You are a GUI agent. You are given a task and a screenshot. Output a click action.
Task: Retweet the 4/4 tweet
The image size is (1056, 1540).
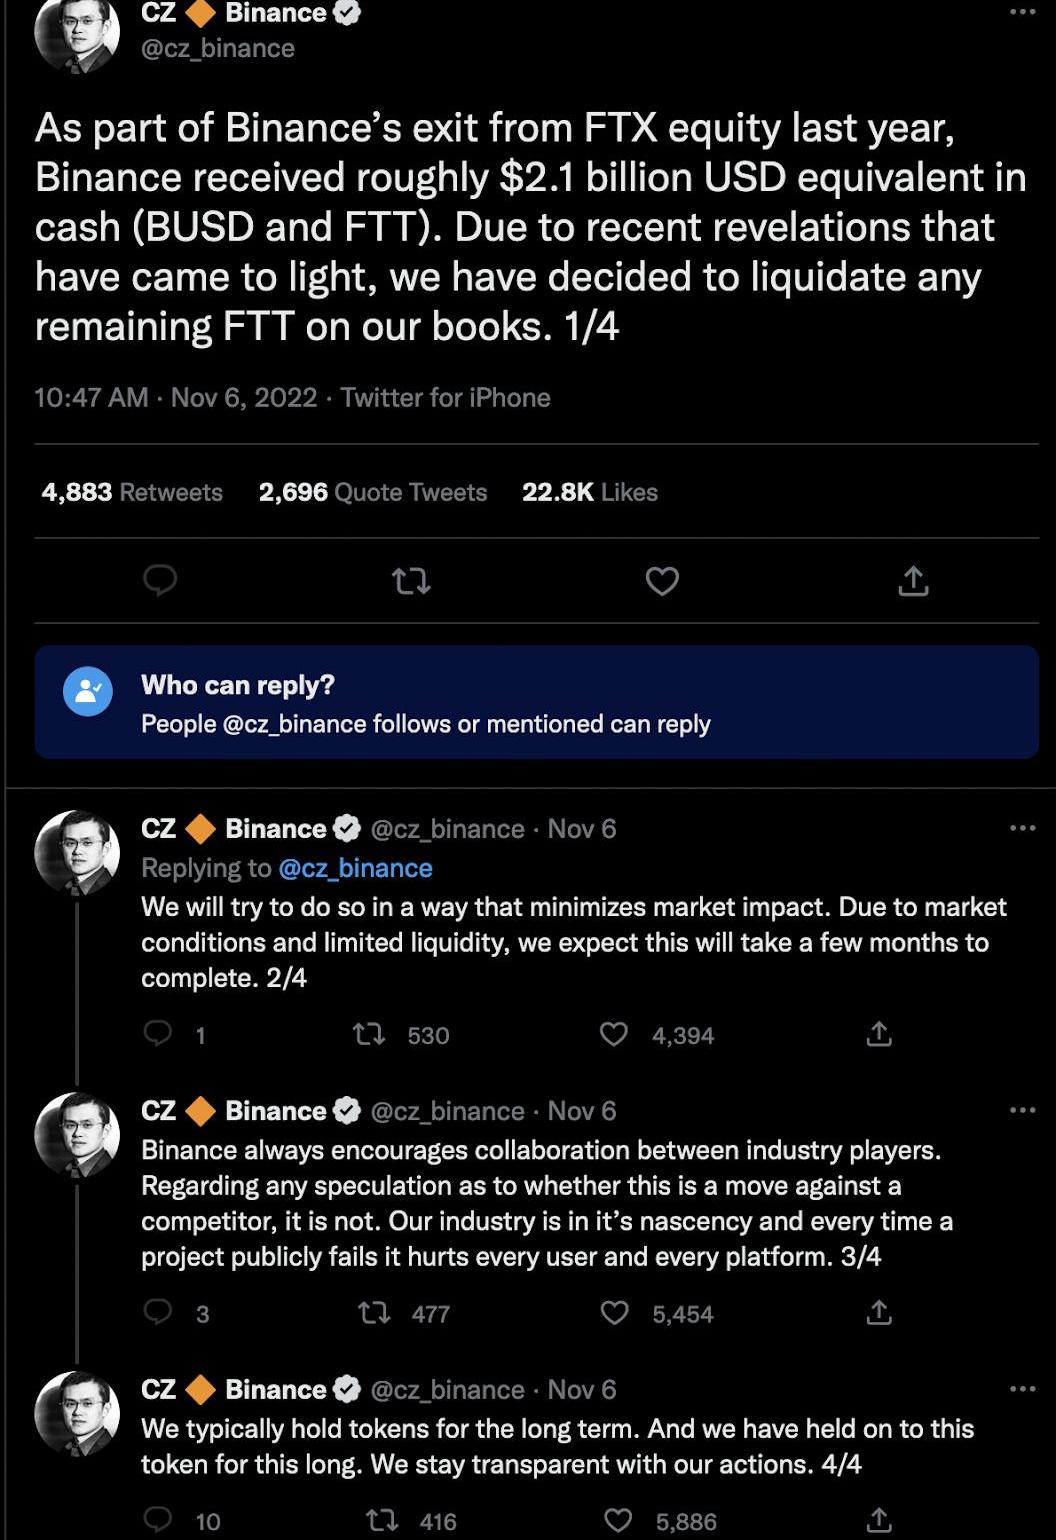(x=380, y=1520)
